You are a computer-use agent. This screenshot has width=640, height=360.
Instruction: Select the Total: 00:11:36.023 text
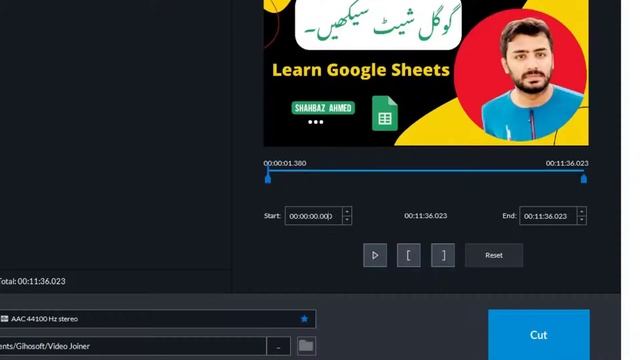pyautogui.click(x=32, y=281)
